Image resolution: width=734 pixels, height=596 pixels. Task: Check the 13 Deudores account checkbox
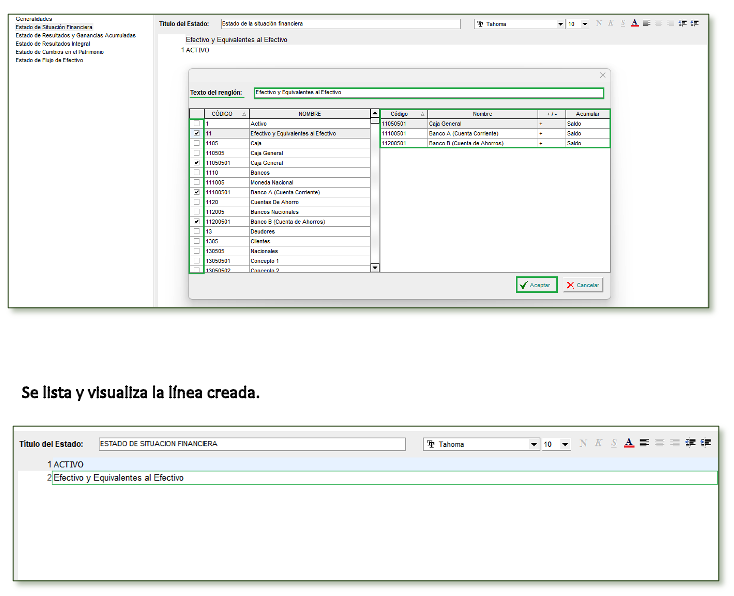(x=196, y=231)
